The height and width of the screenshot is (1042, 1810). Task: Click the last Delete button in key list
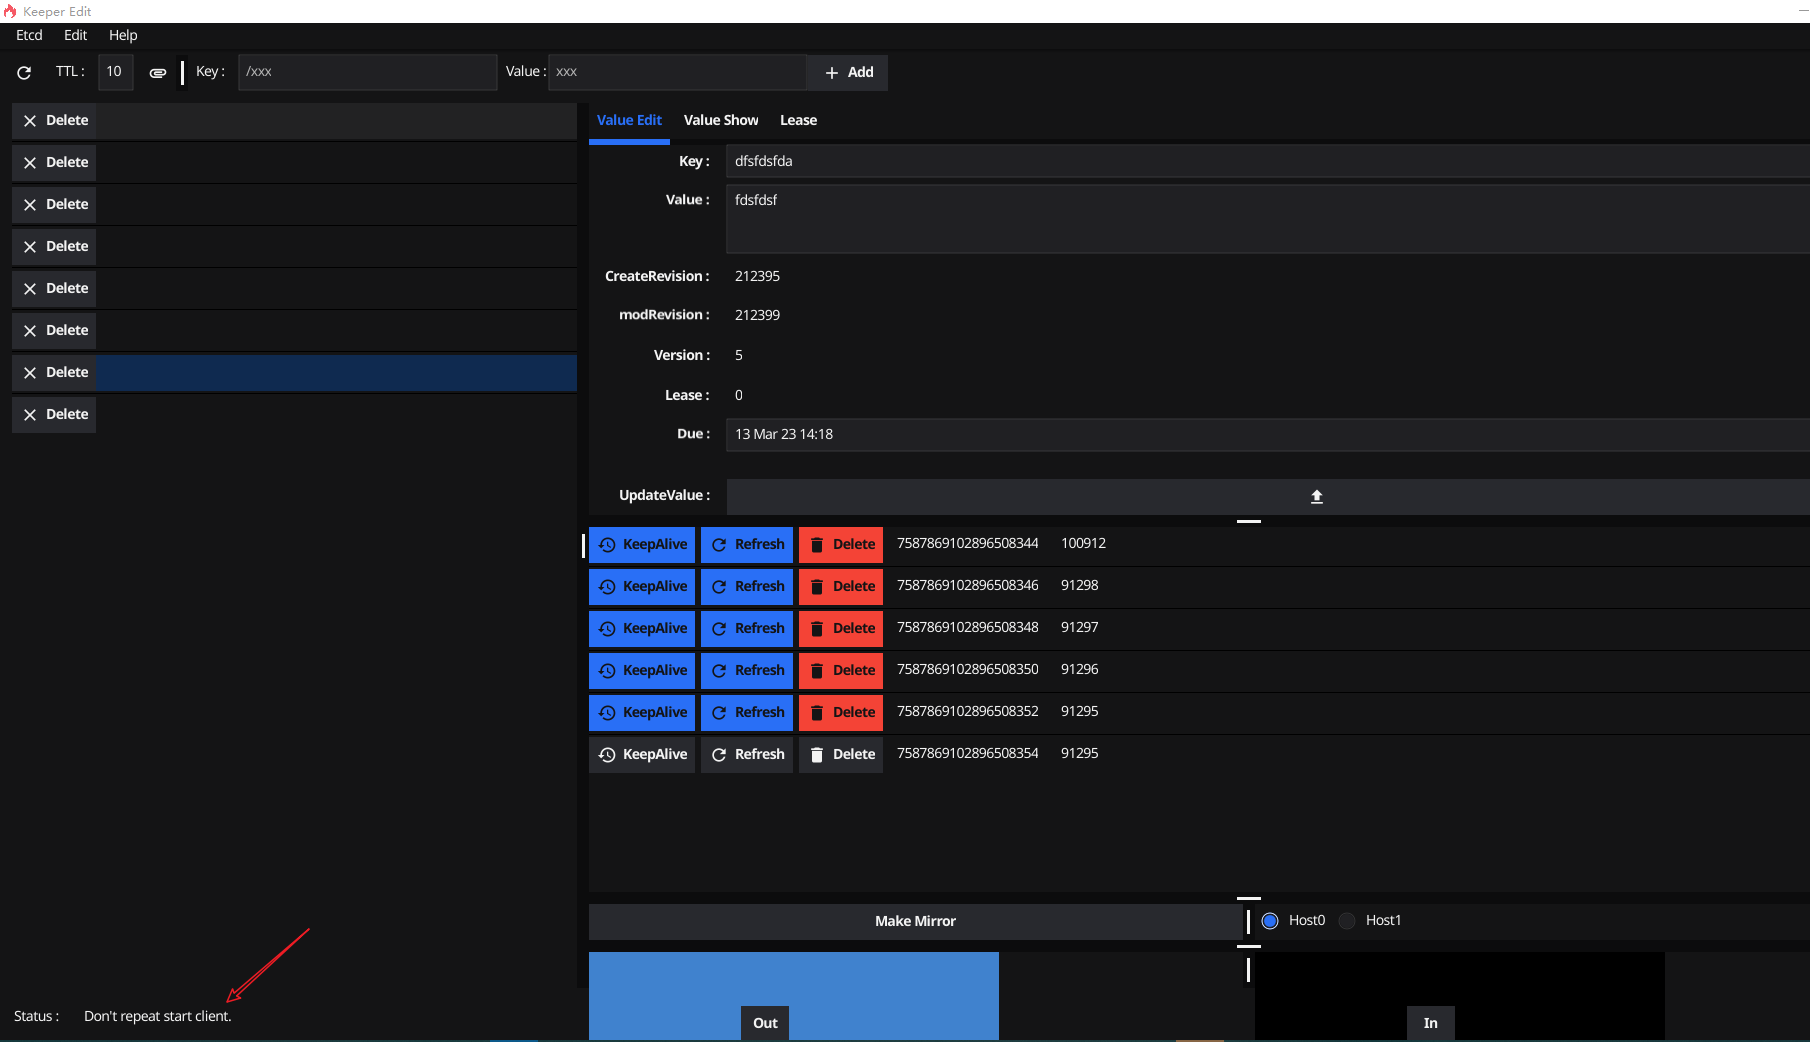[54, 415]
